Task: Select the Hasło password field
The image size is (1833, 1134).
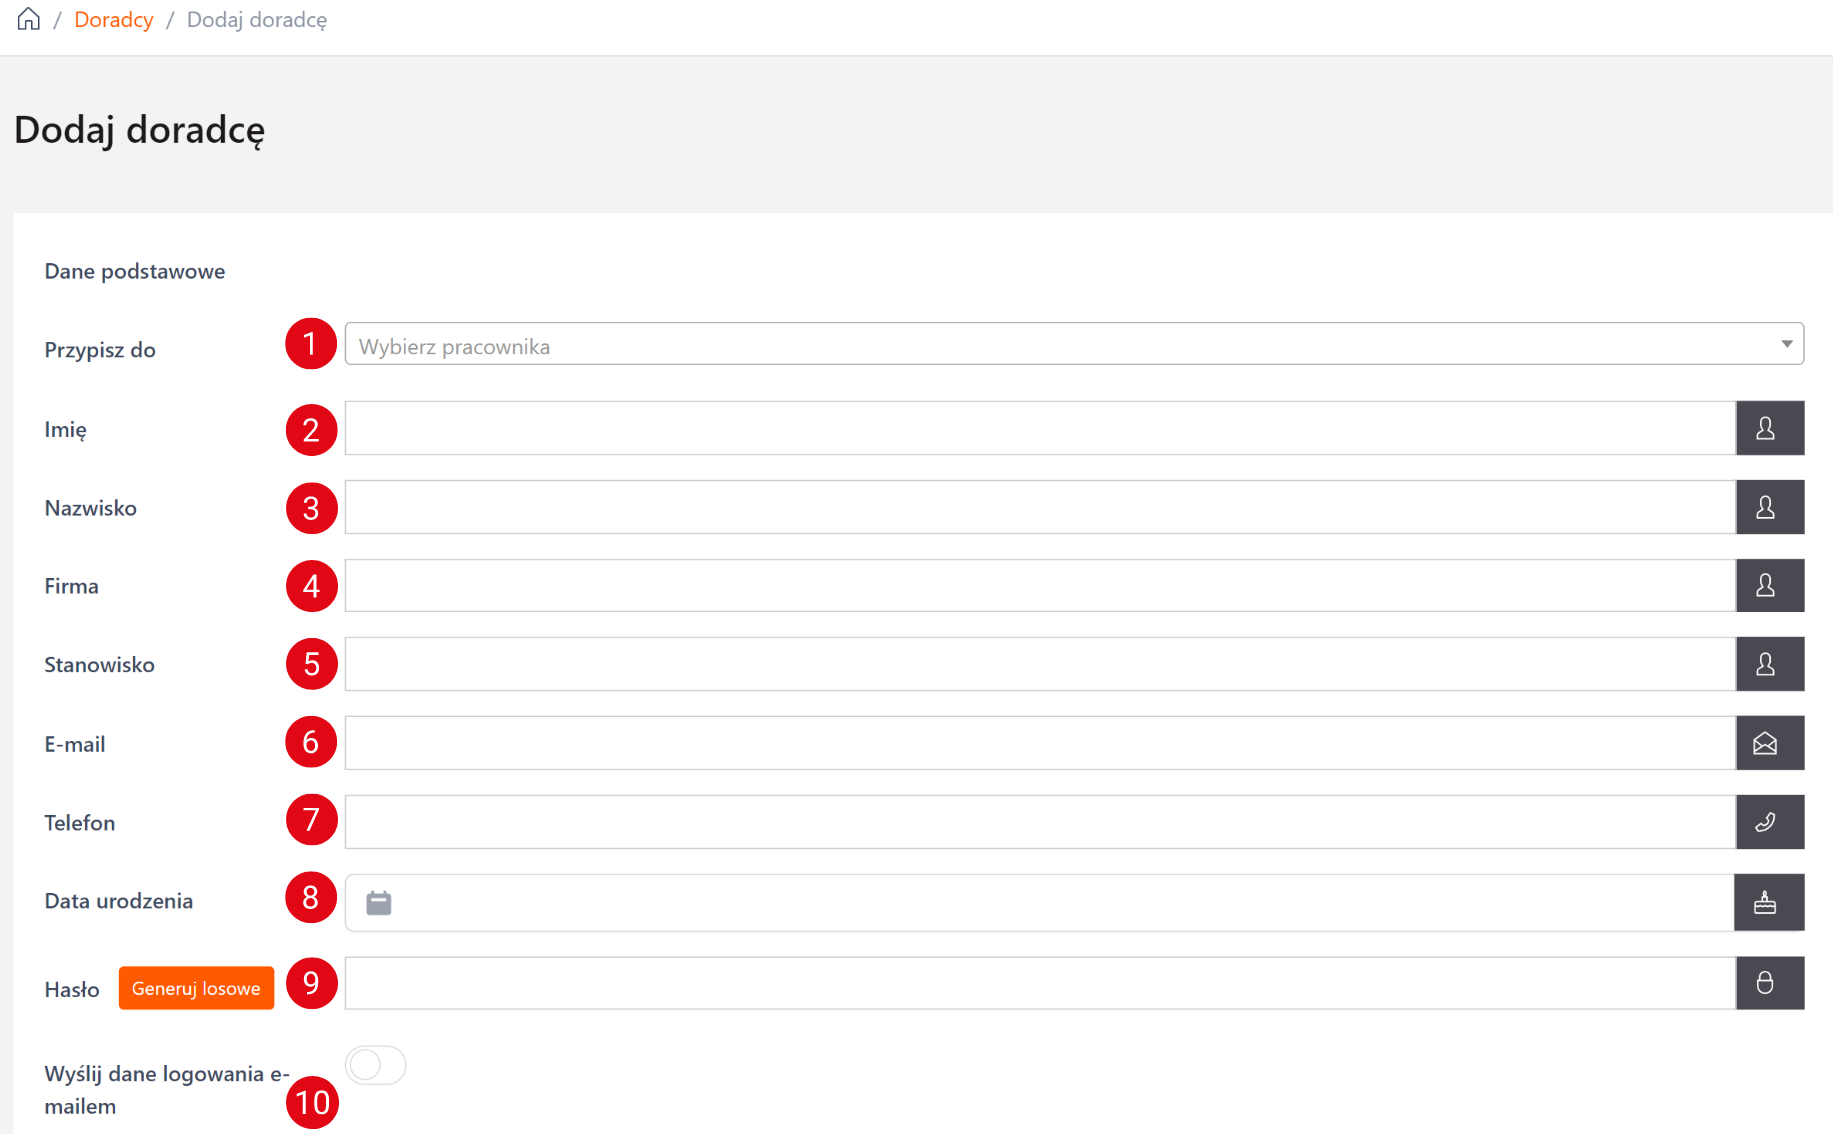Action: coord(1040,984)
